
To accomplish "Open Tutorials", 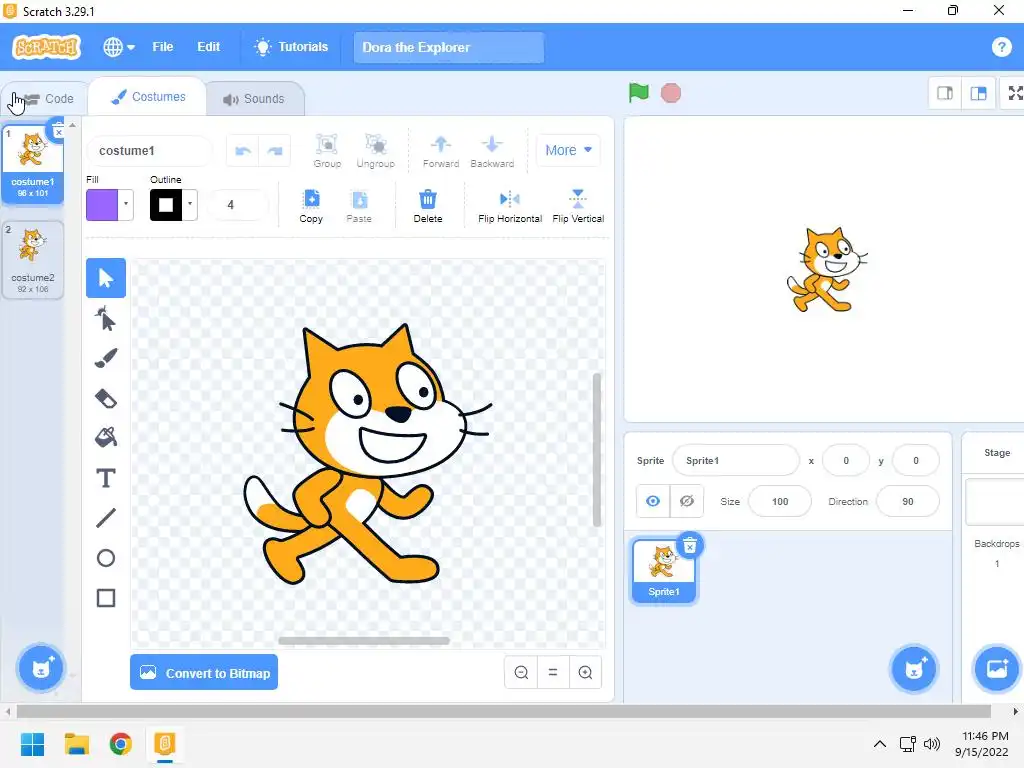I will point(291,47).
